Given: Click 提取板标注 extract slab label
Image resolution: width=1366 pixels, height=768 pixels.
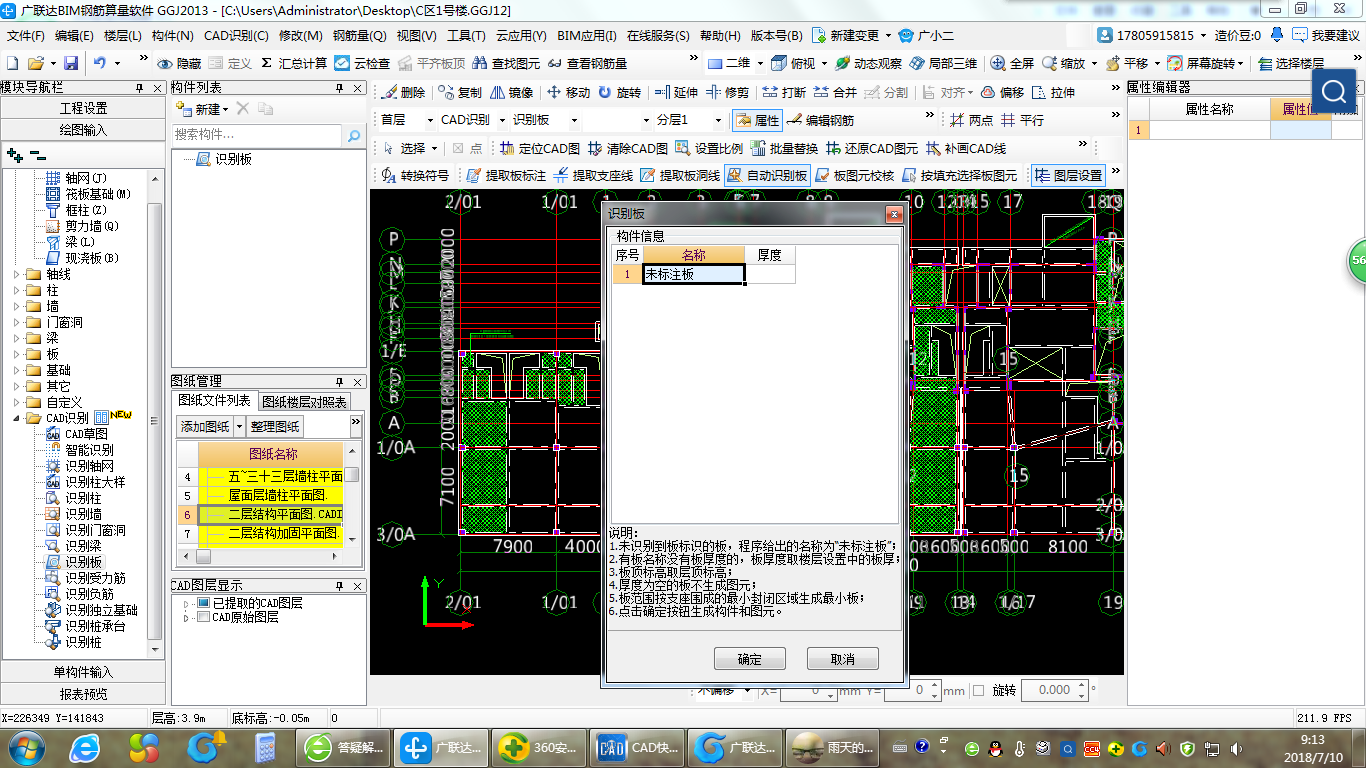Looking at the screenshot, I should [x=506, y=175].
